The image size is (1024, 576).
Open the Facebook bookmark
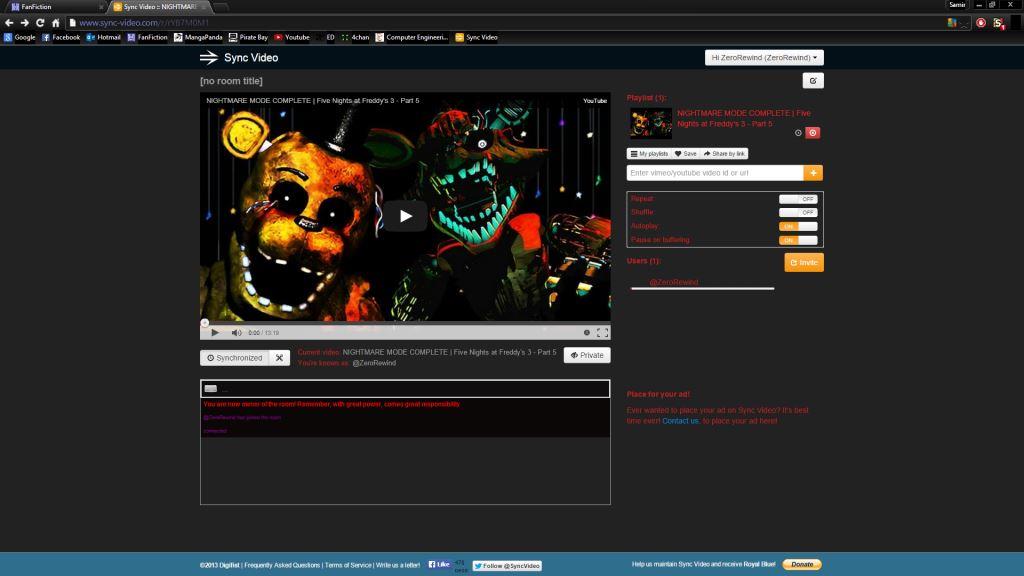61,37
